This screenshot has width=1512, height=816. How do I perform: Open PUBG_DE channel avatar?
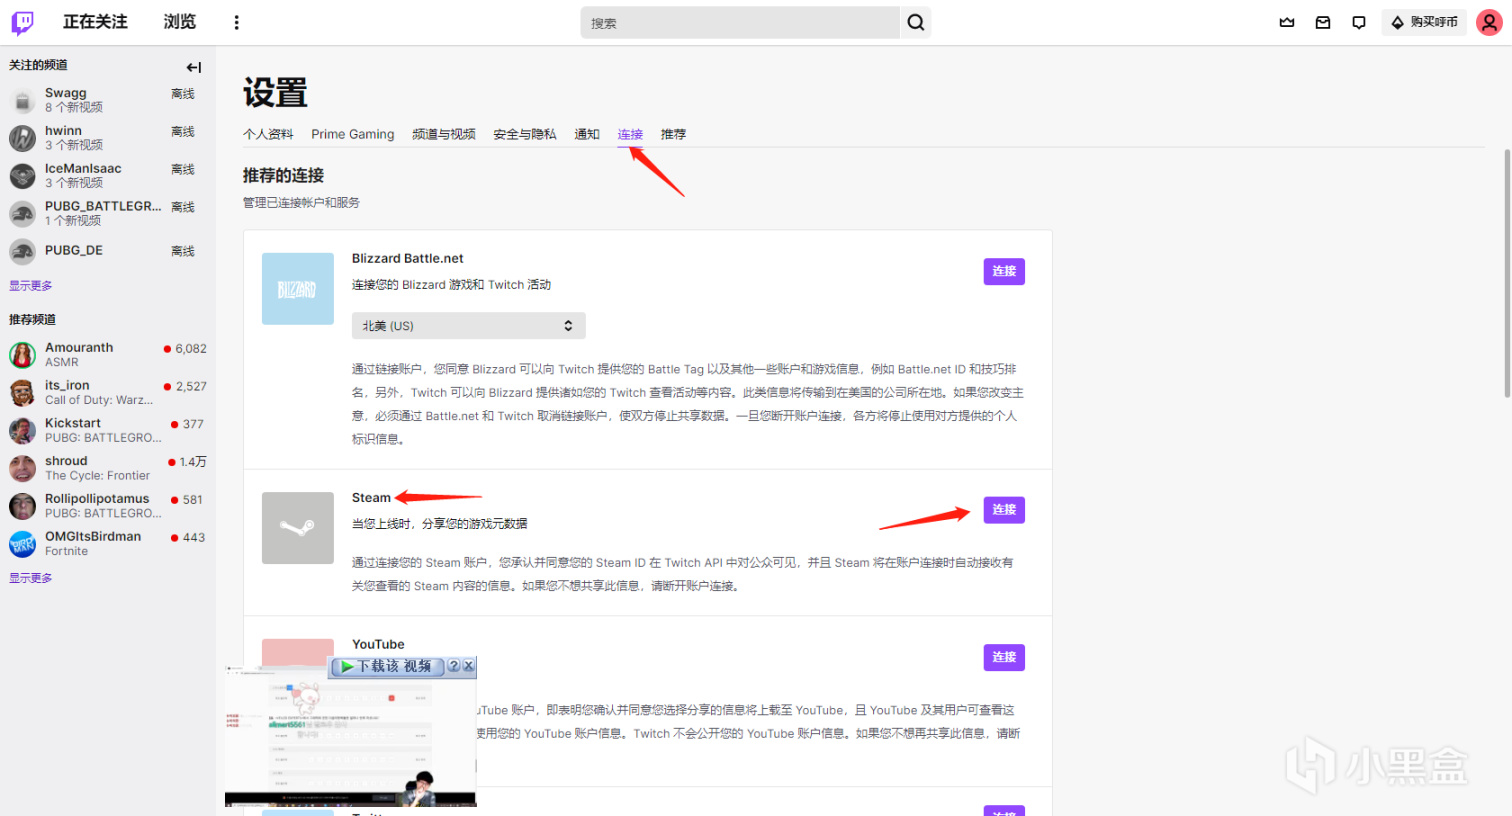pos(23,251)
